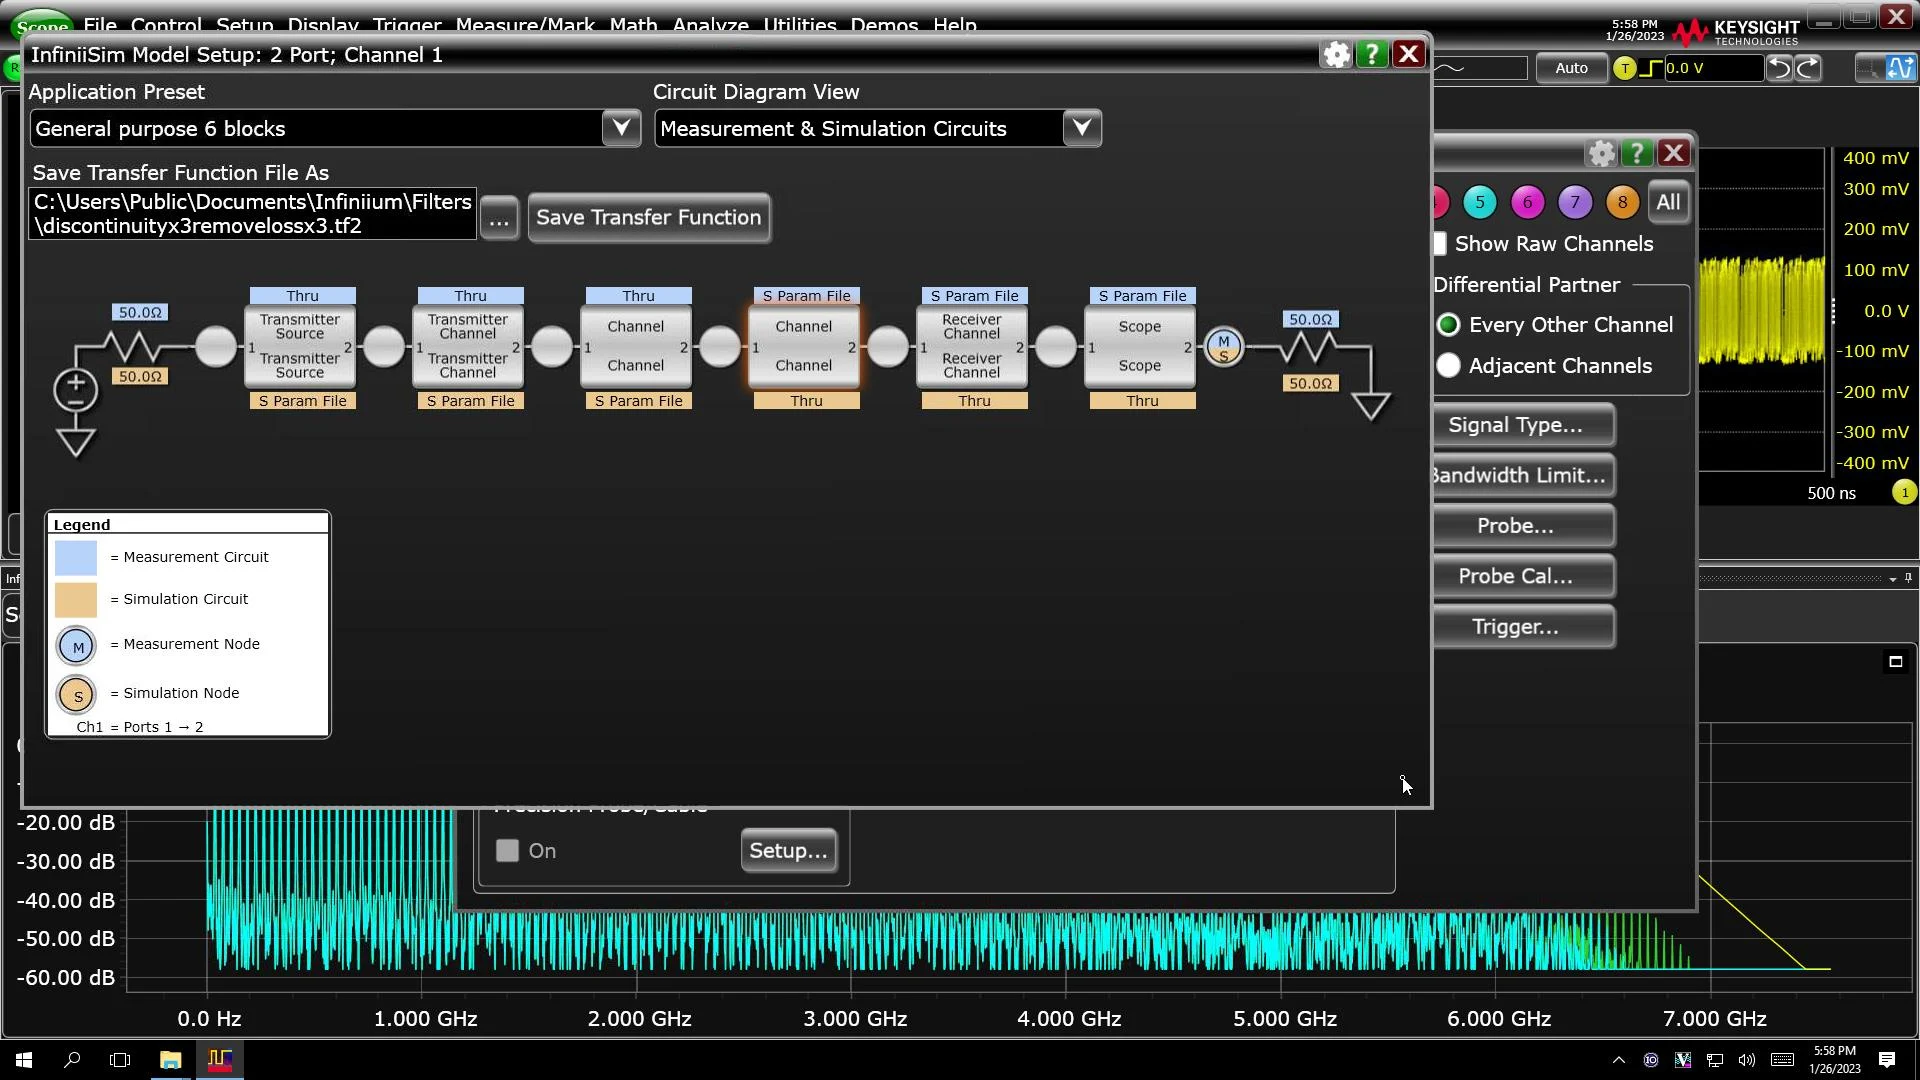Click node circle before Transmitter Source block
This screenshot has height=1080, width=1920.
(x=216, y=347)
